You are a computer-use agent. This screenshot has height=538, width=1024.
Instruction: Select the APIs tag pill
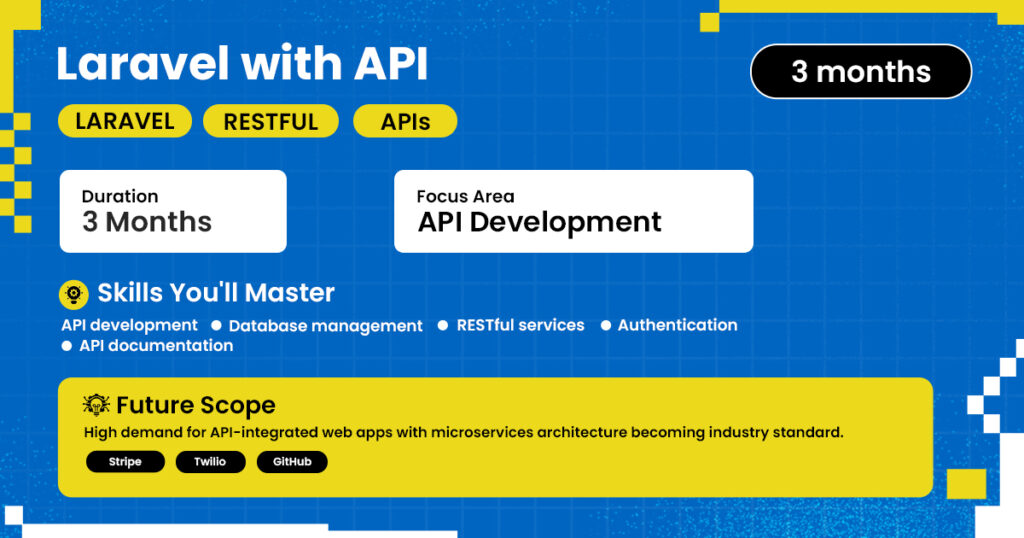[x=406, y=121]
